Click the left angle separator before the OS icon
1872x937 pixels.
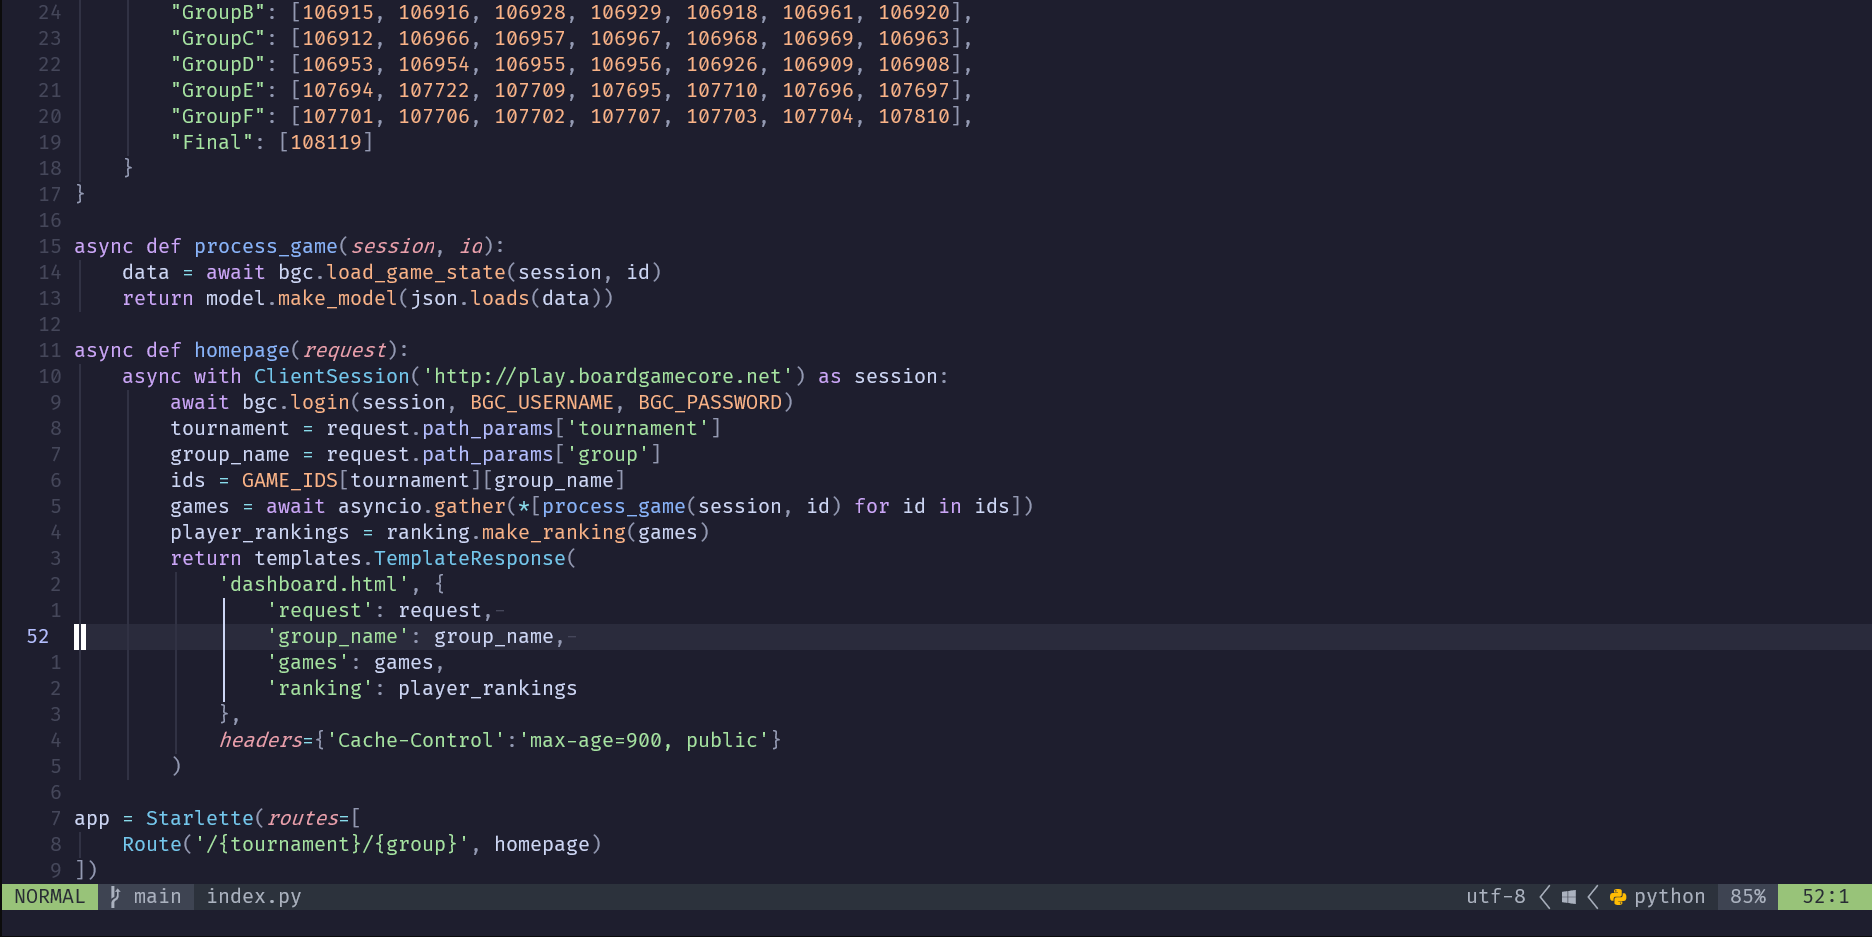(x=1544, y=896)
